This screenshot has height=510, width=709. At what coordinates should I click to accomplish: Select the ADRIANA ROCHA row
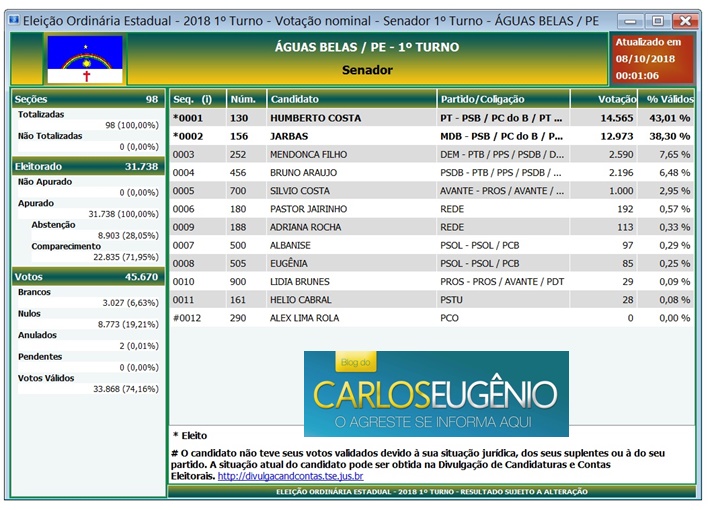point(431,227)
